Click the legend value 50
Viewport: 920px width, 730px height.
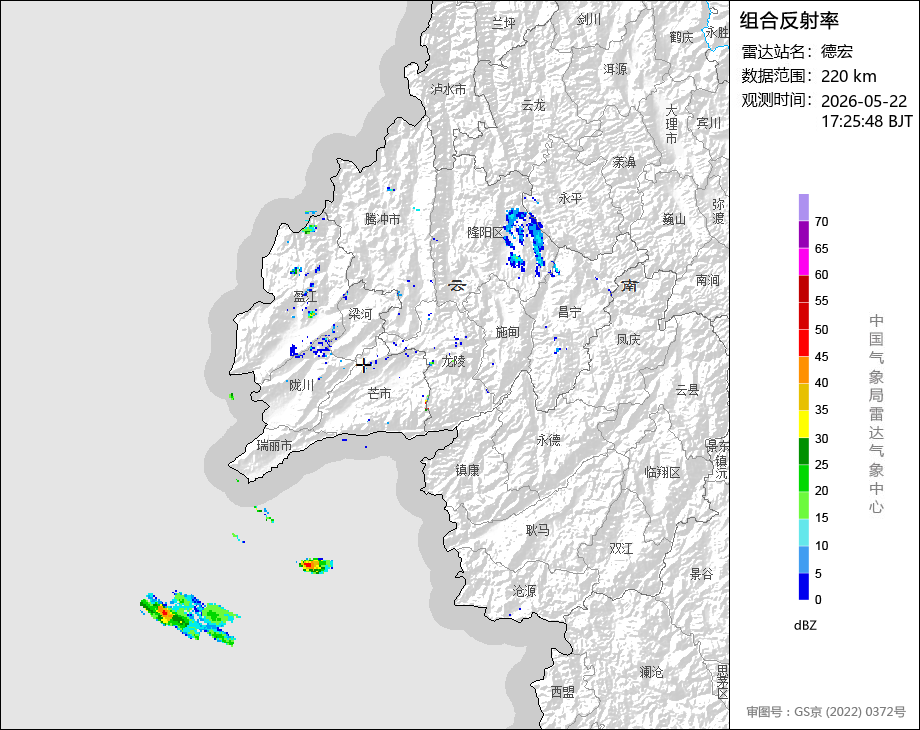click(x=821, y=330)
